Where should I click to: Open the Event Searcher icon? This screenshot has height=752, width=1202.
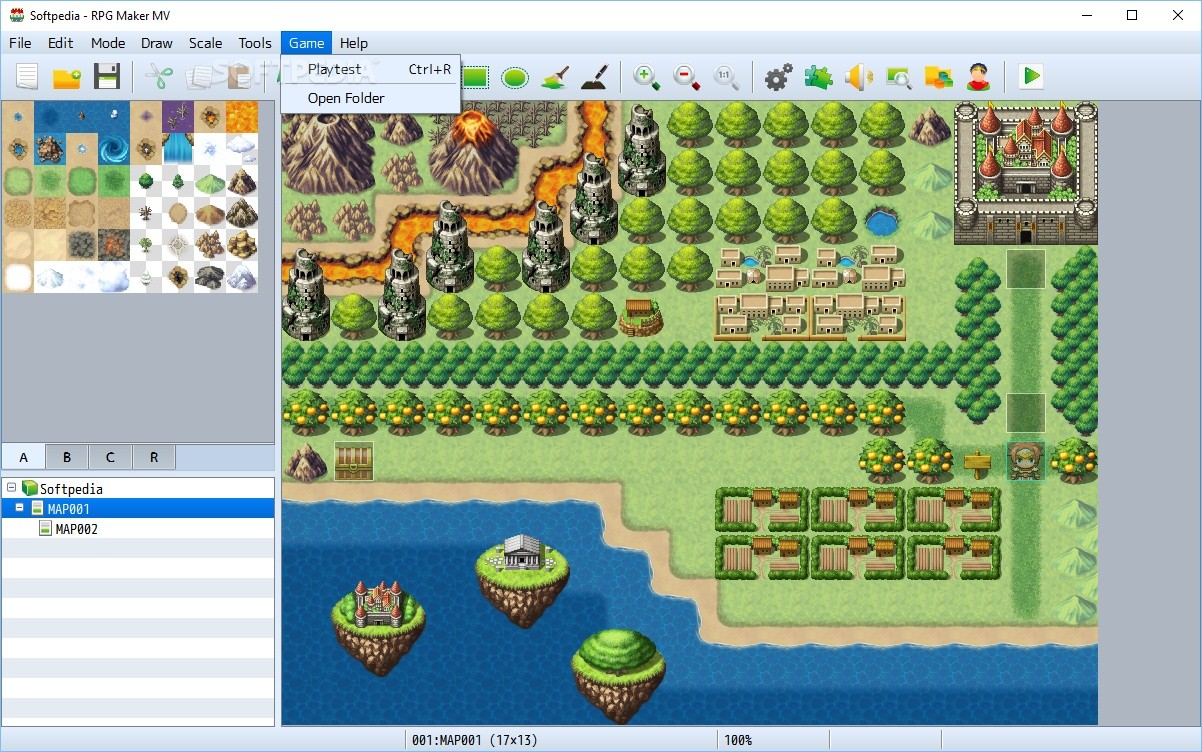click(898, 76)
